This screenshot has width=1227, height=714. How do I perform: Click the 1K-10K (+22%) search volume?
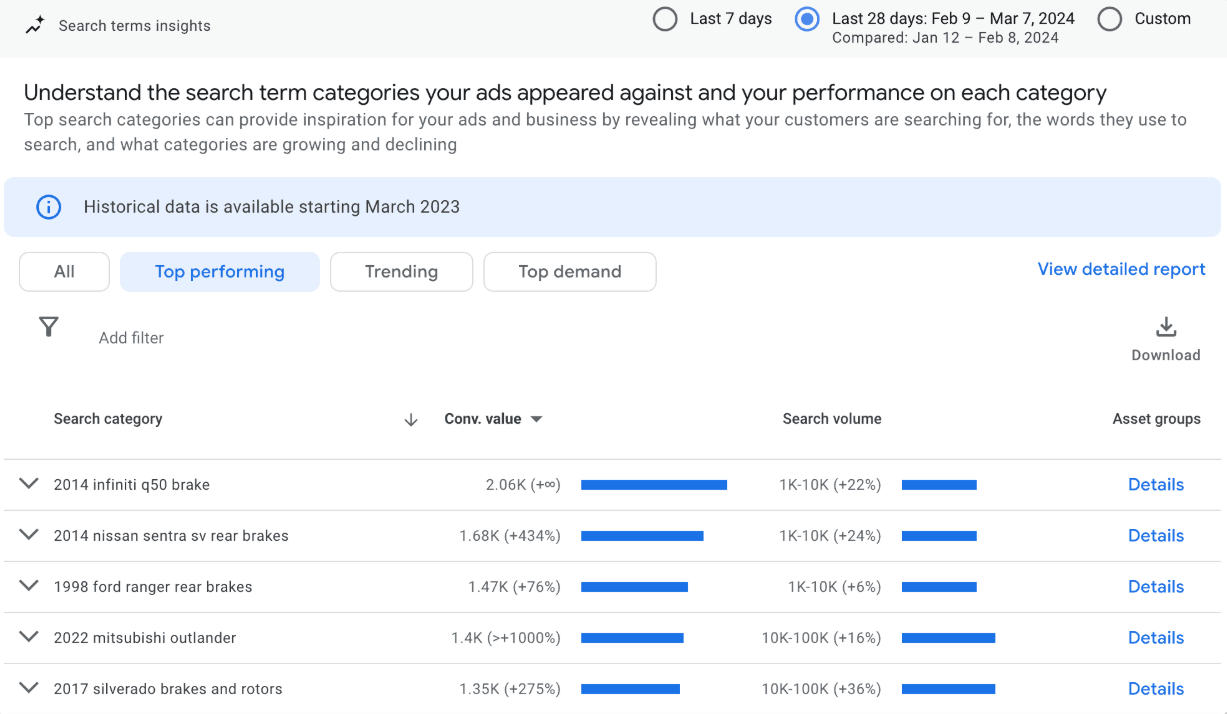click(x=830, y=485)
